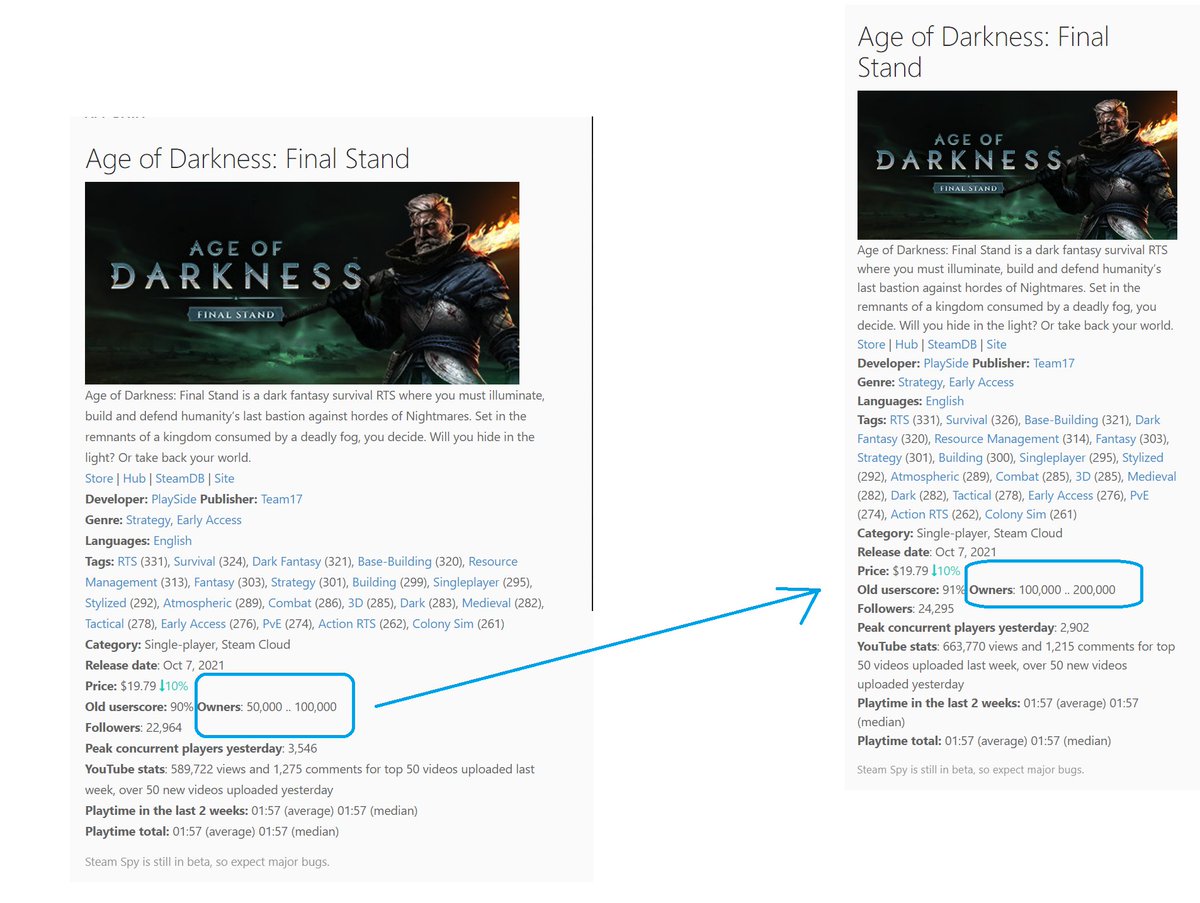Screen dimensions: 1200x903
Task: Open the SteamDB link in right panel
Action: pyautogui.click(x=951, y=344)
